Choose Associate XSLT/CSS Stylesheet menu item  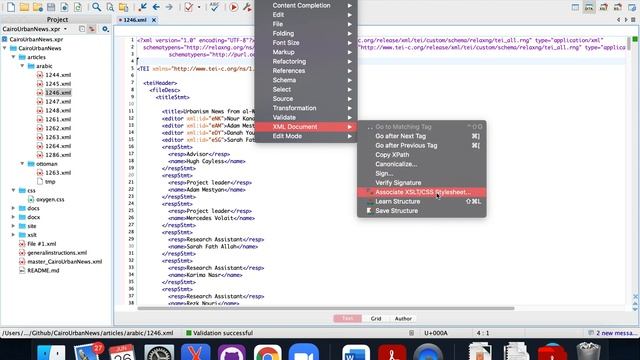tap(422, 192)
